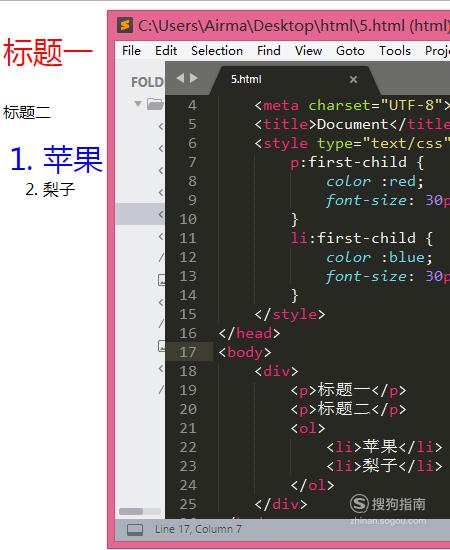Screen dimensions: 450x550
Task: Click the '2. 梨子' list item in browser page
Action: pos(50,189)
